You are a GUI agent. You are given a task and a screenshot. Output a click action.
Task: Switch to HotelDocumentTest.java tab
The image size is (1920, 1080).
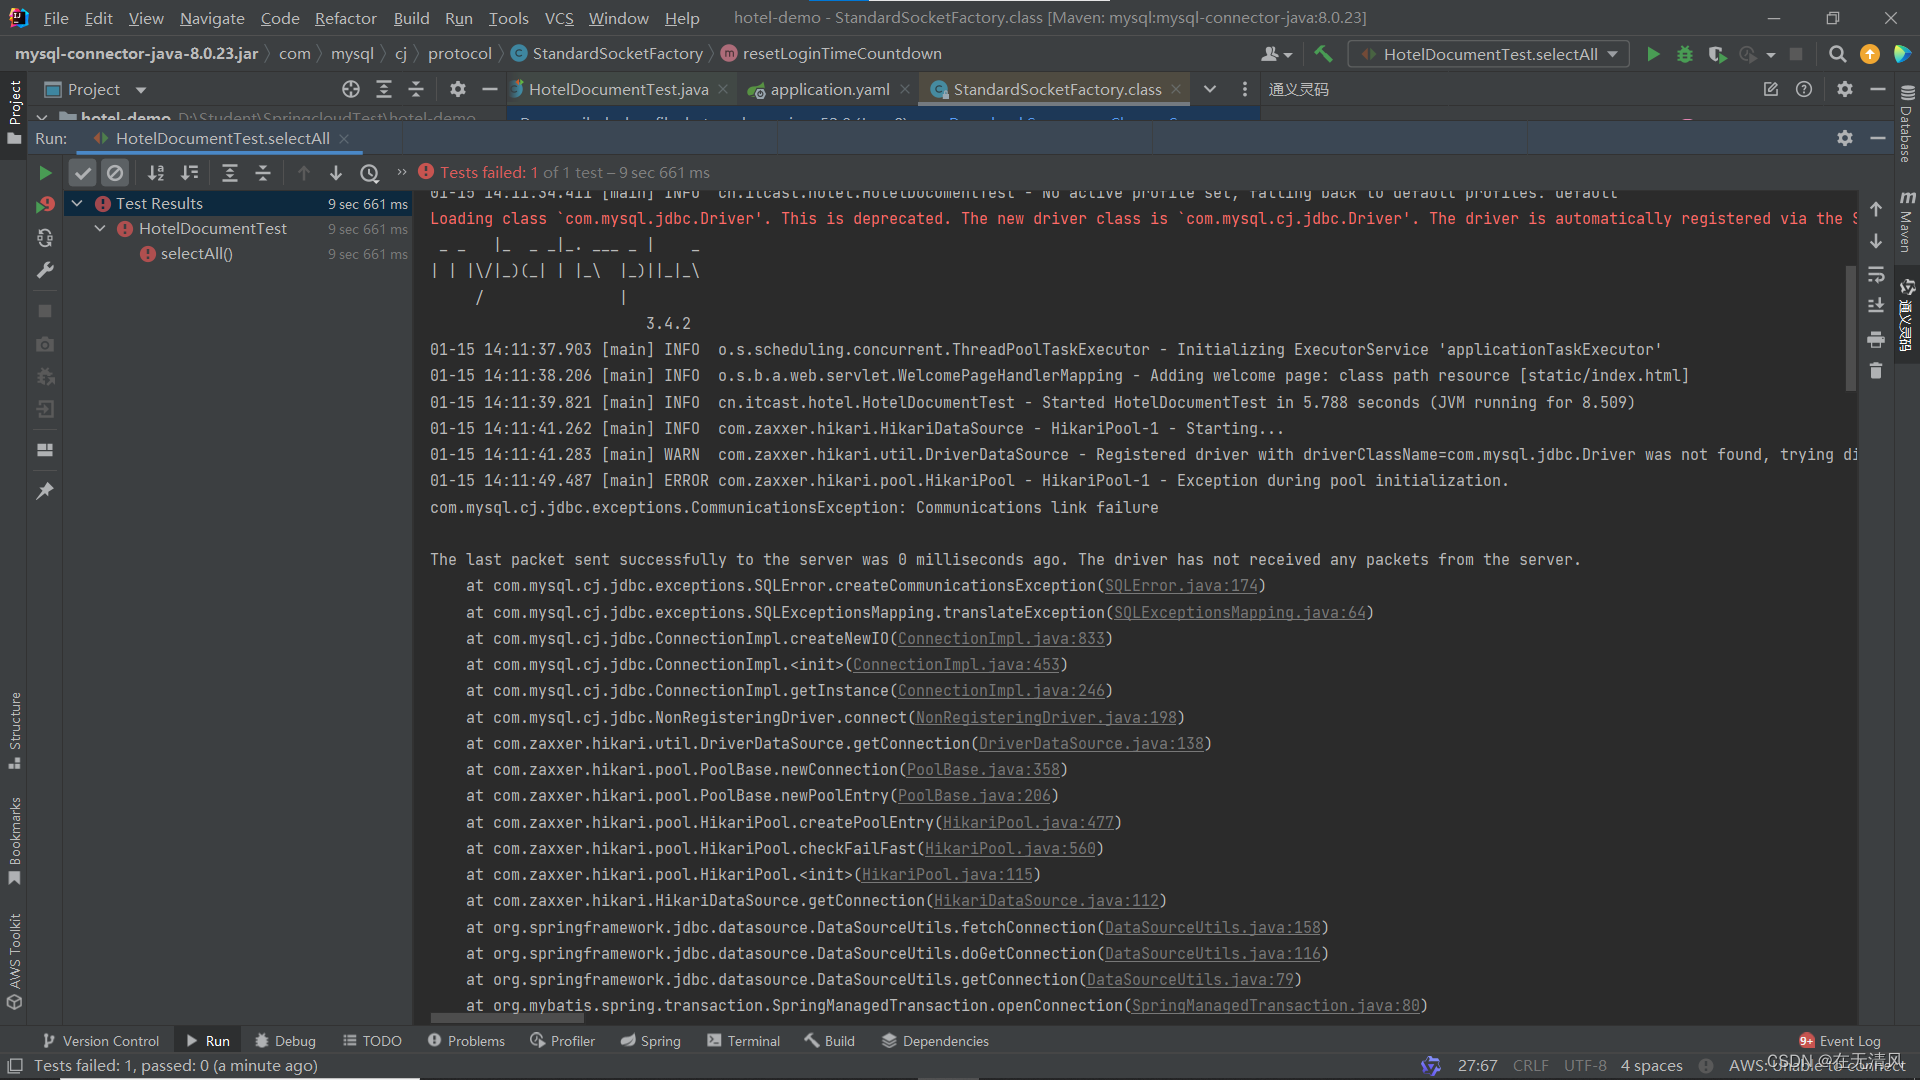tap(618, 89)
